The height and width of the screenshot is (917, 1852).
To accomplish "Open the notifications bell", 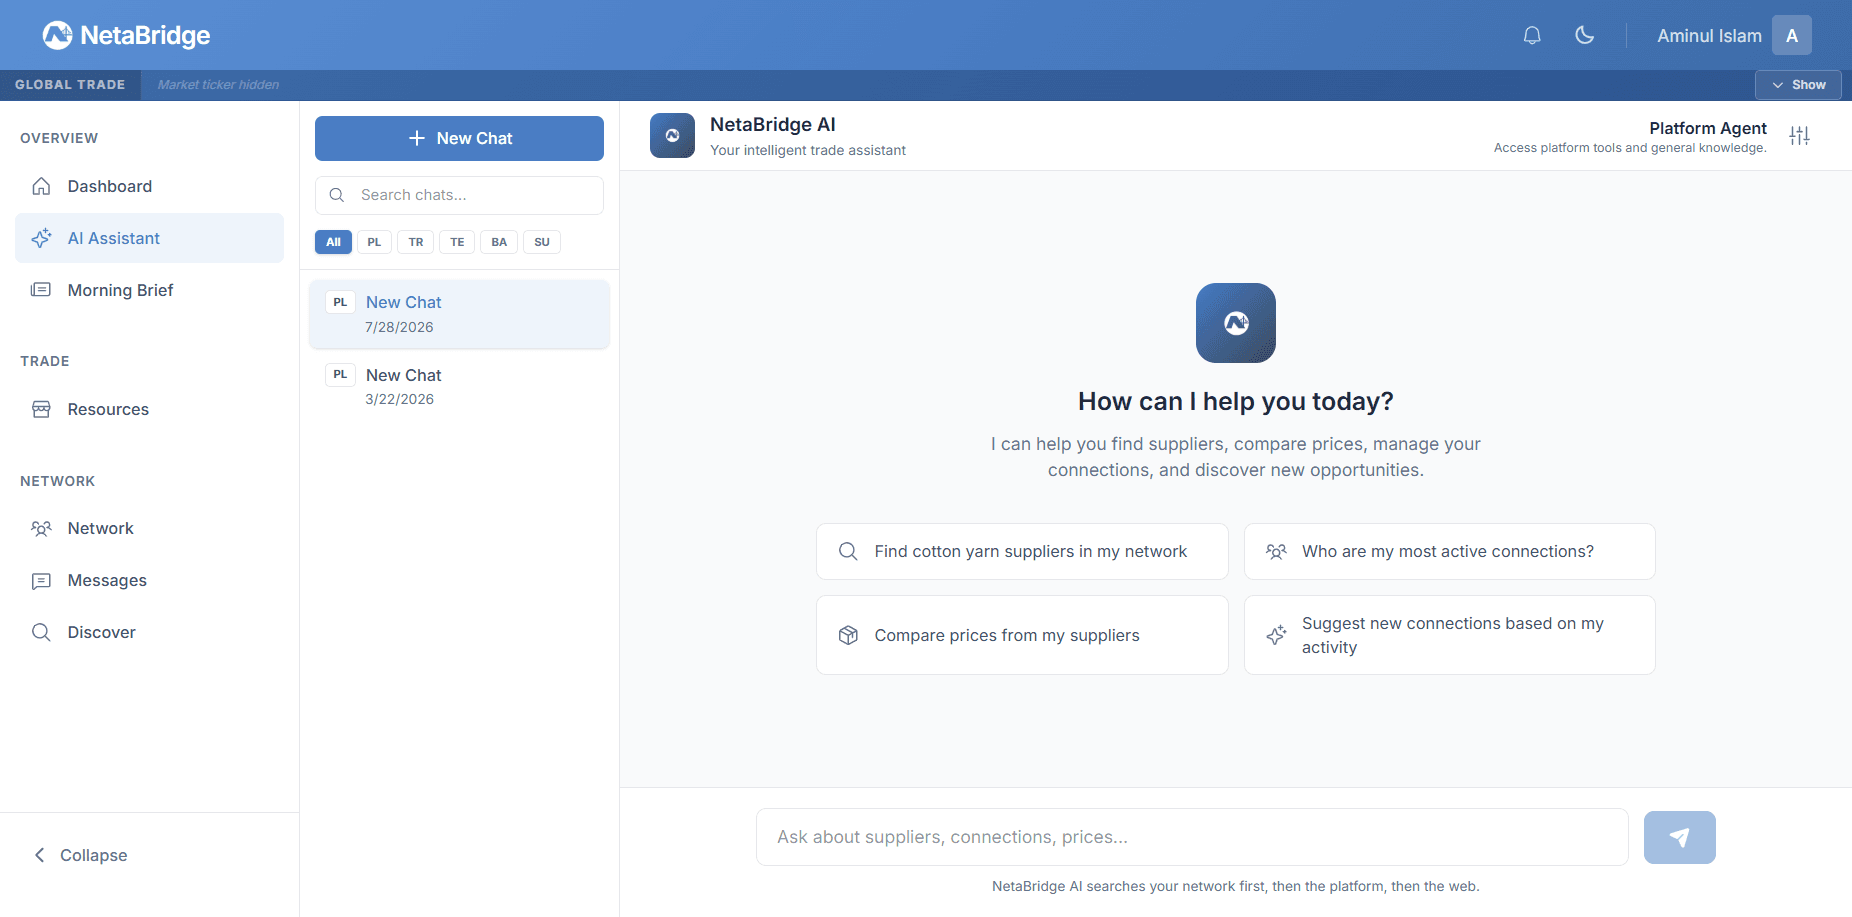I will [1532, 36].
